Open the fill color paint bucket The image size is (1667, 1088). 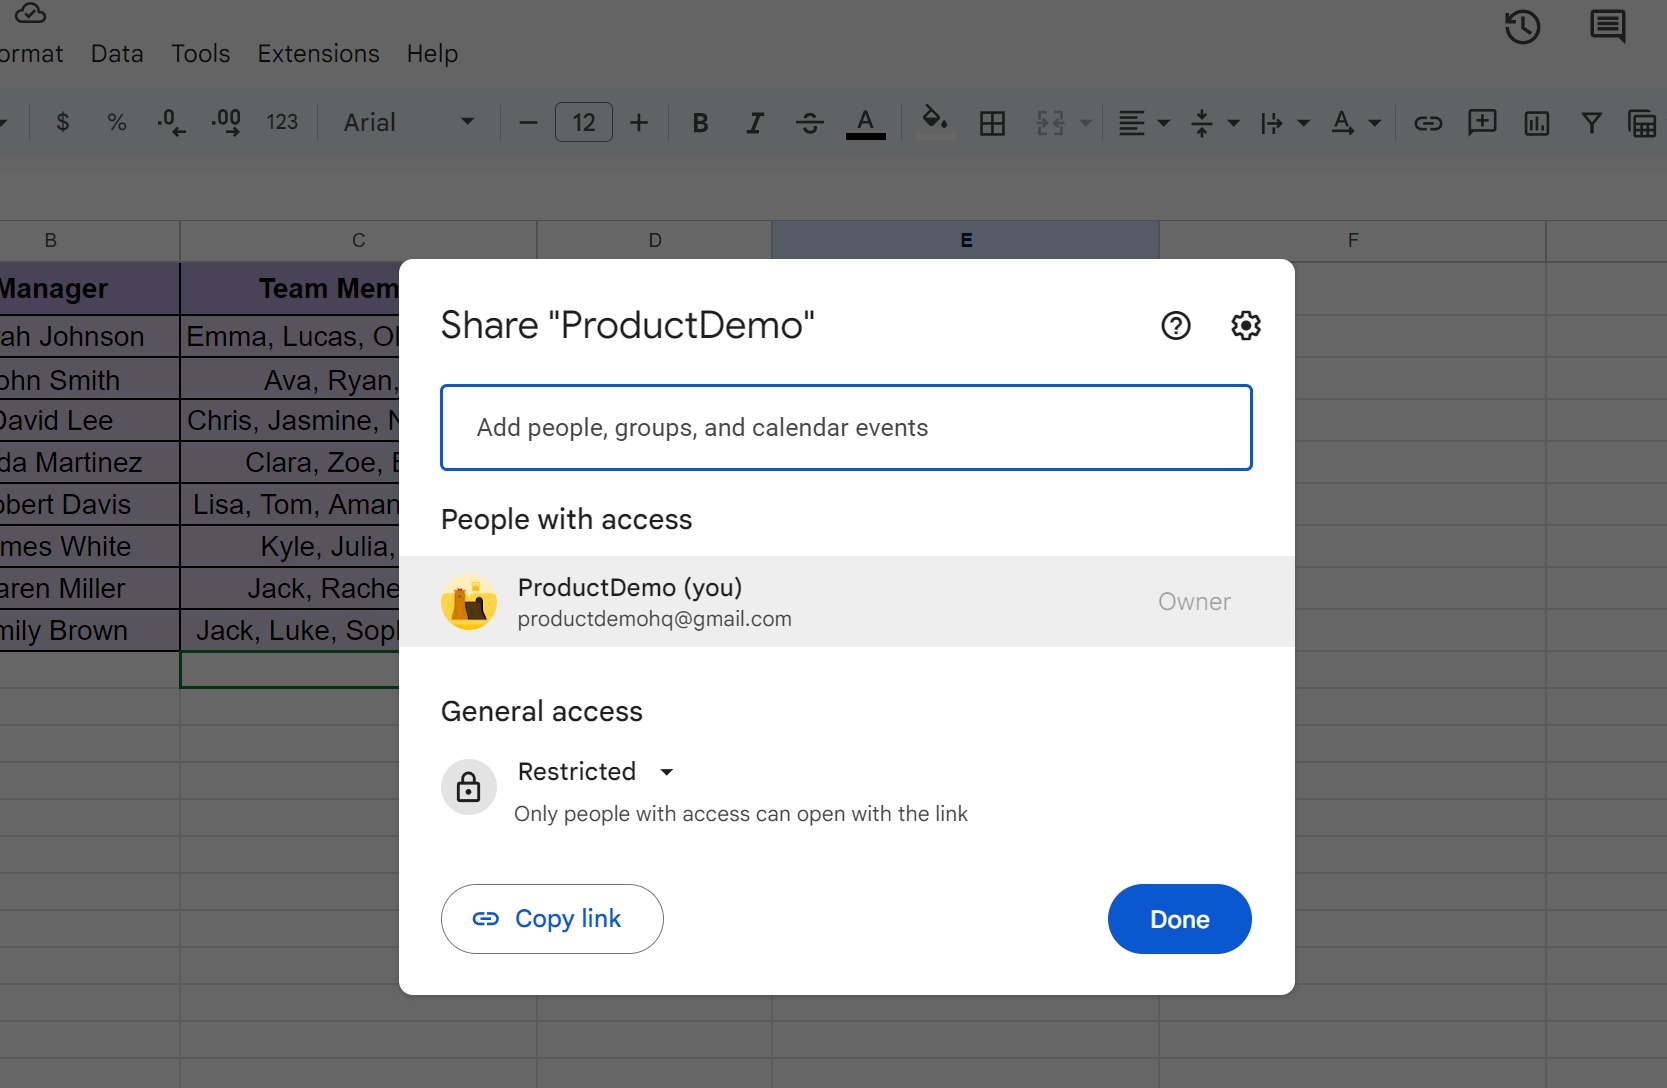point(935,120)
